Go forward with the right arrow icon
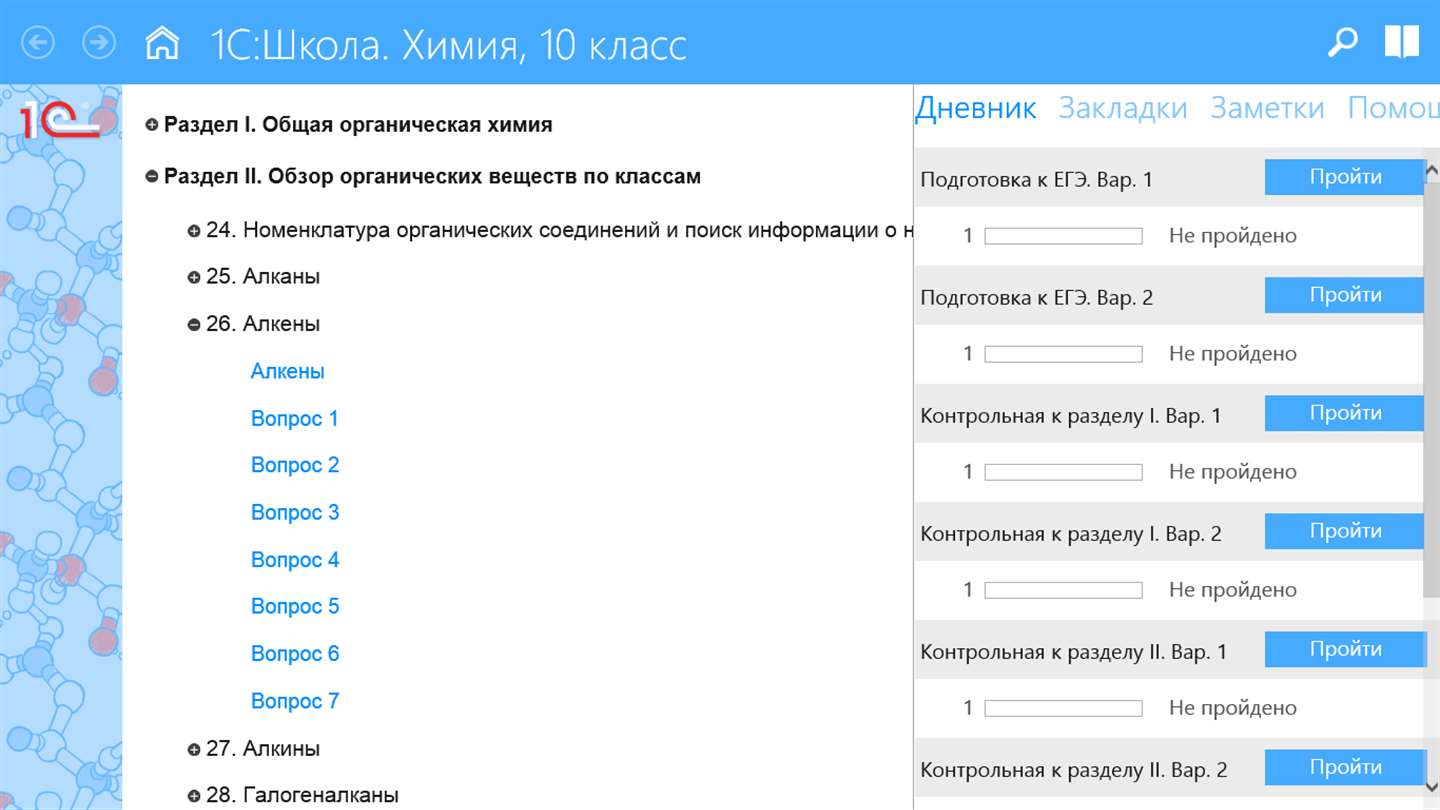The width and height of the screenshot is (1440, 810). [99, 42]
